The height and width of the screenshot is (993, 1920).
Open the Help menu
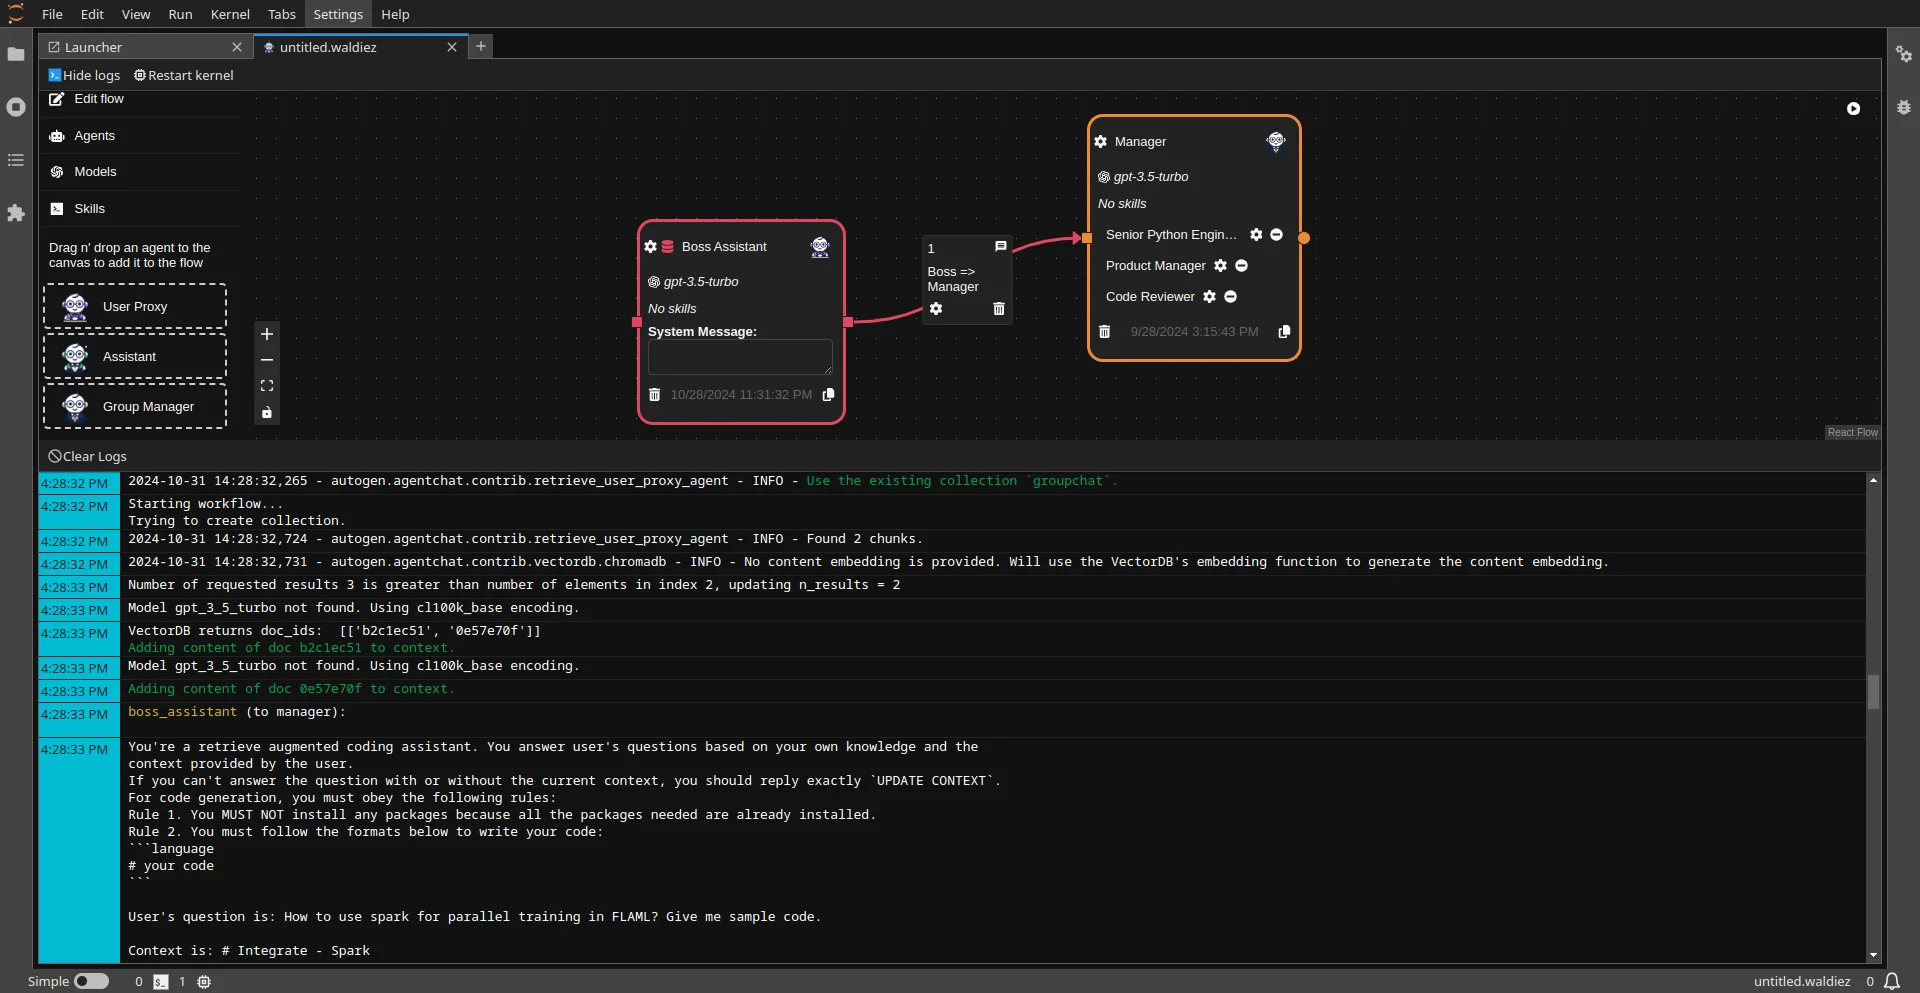pyautogui.click(x=395, y=14)
